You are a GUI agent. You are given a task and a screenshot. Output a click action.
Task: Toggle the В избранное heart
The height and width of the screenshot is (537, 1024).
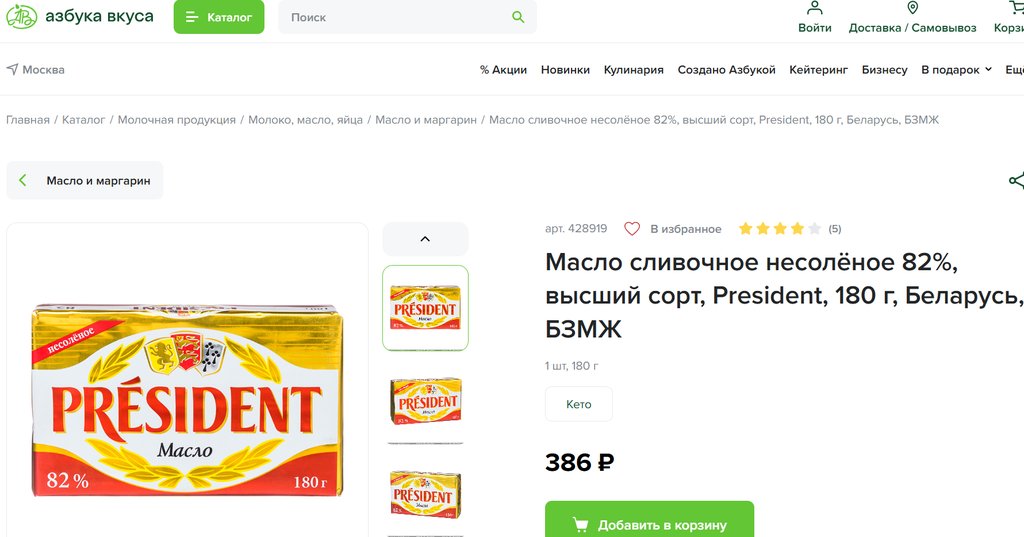(x=632, y=229)
